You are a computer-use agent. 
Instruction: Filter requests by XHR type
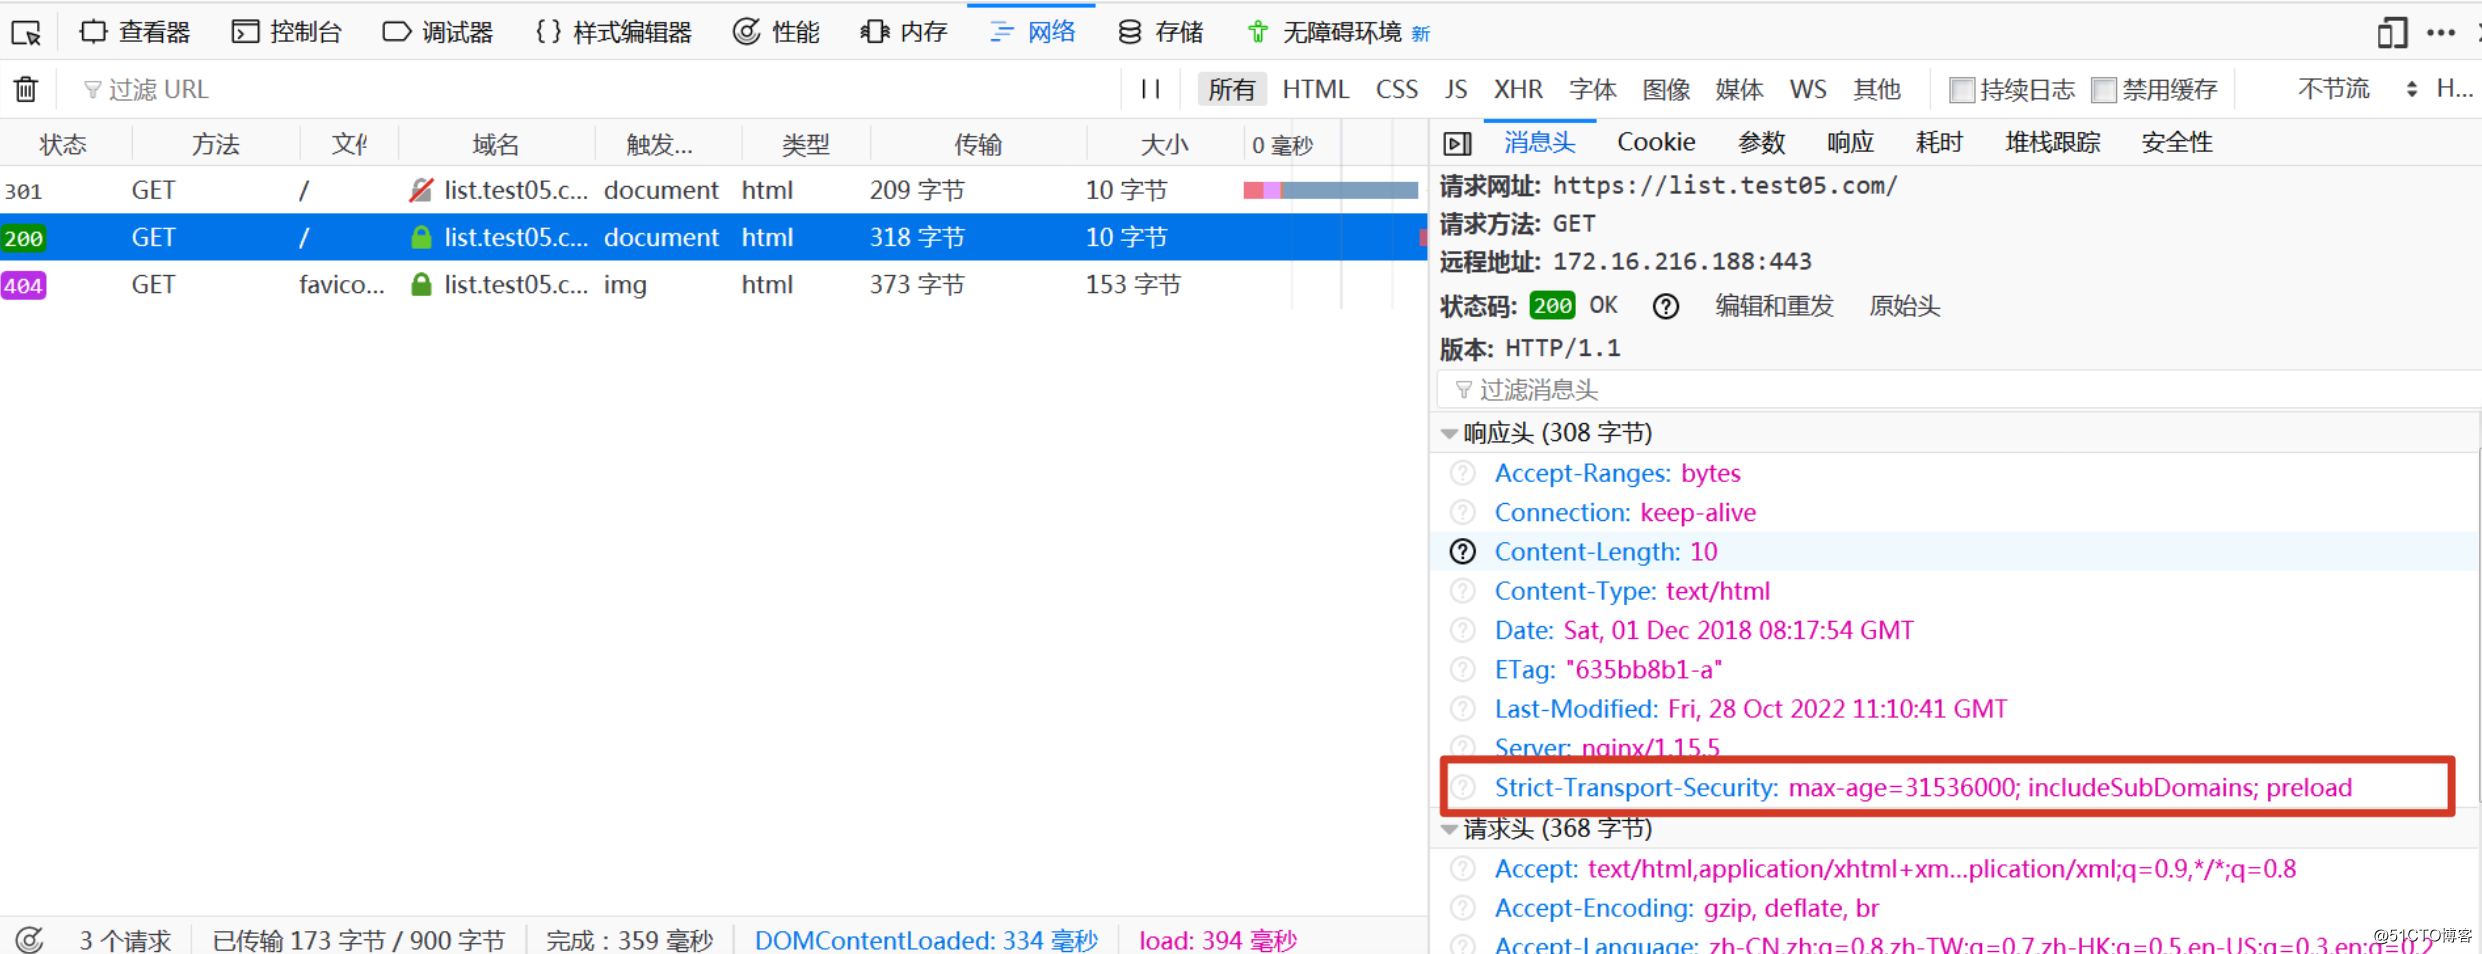click(1518, 89)
